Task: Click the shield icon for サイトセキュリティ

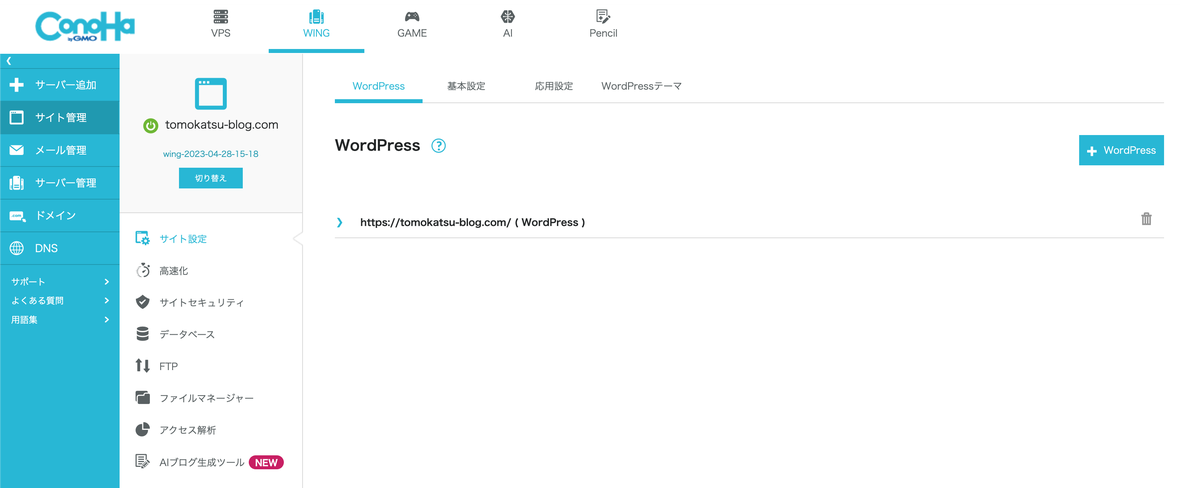Action: (142, 302)
